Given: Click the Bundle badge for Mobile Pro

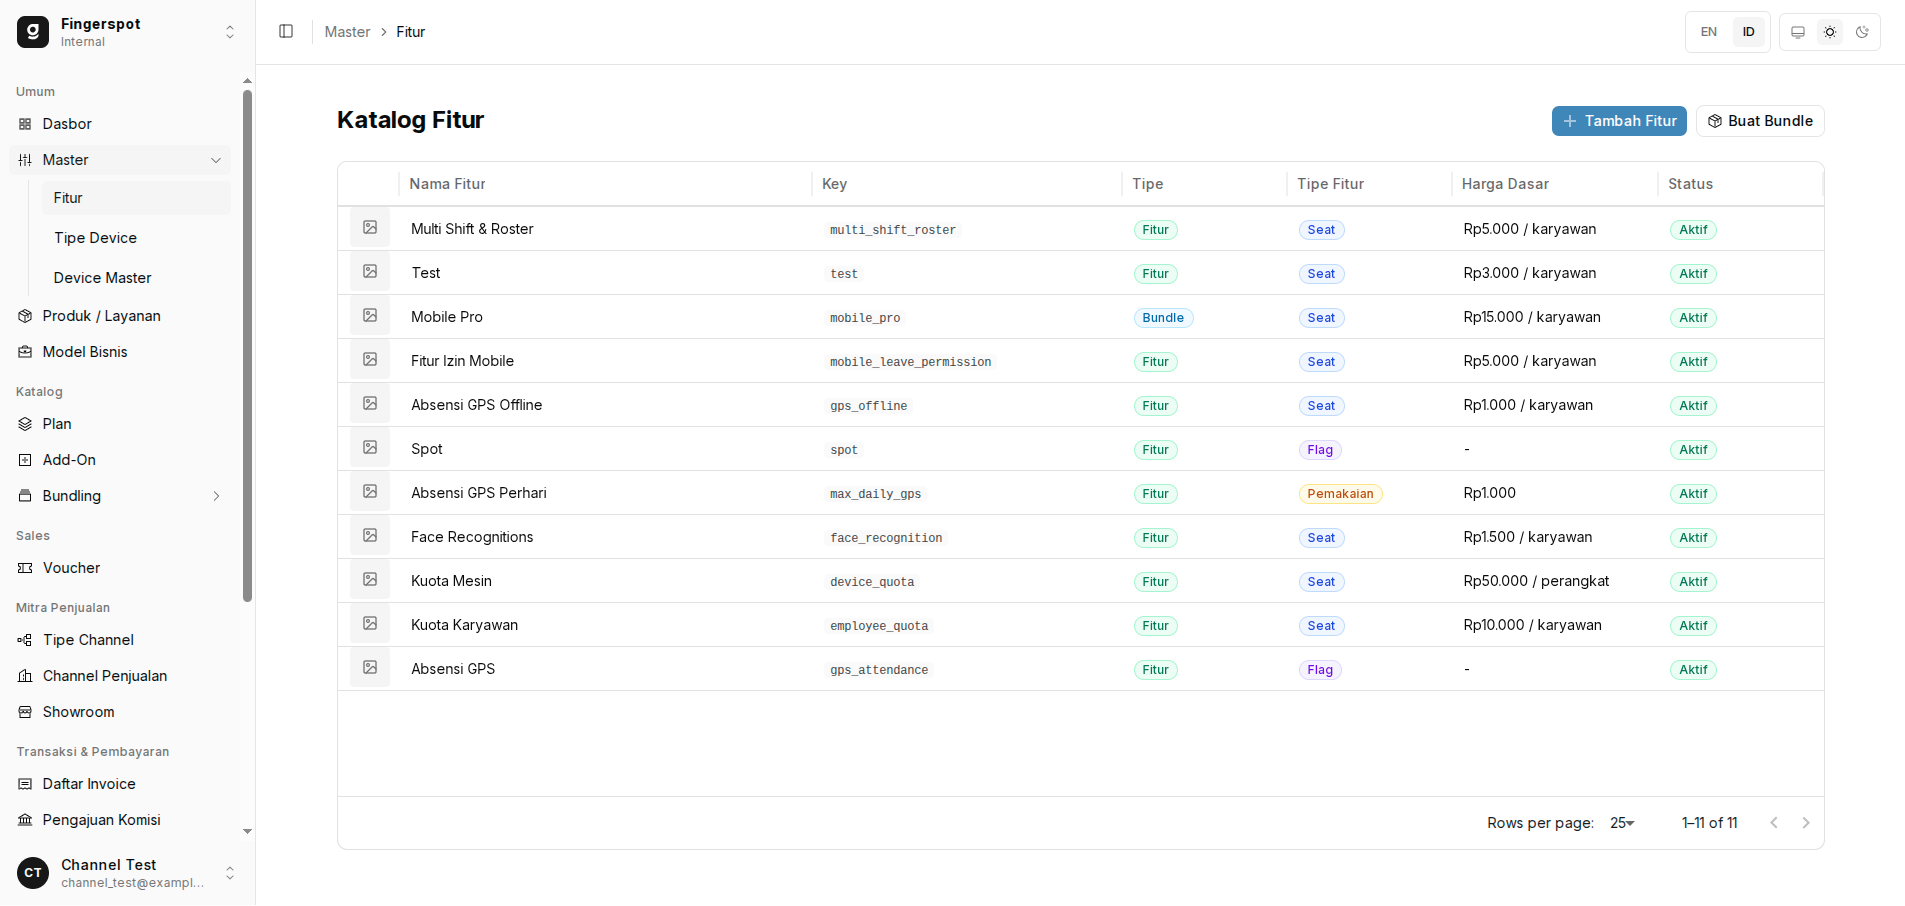Looking at the screenshot, I should [x=1163, y=318].
